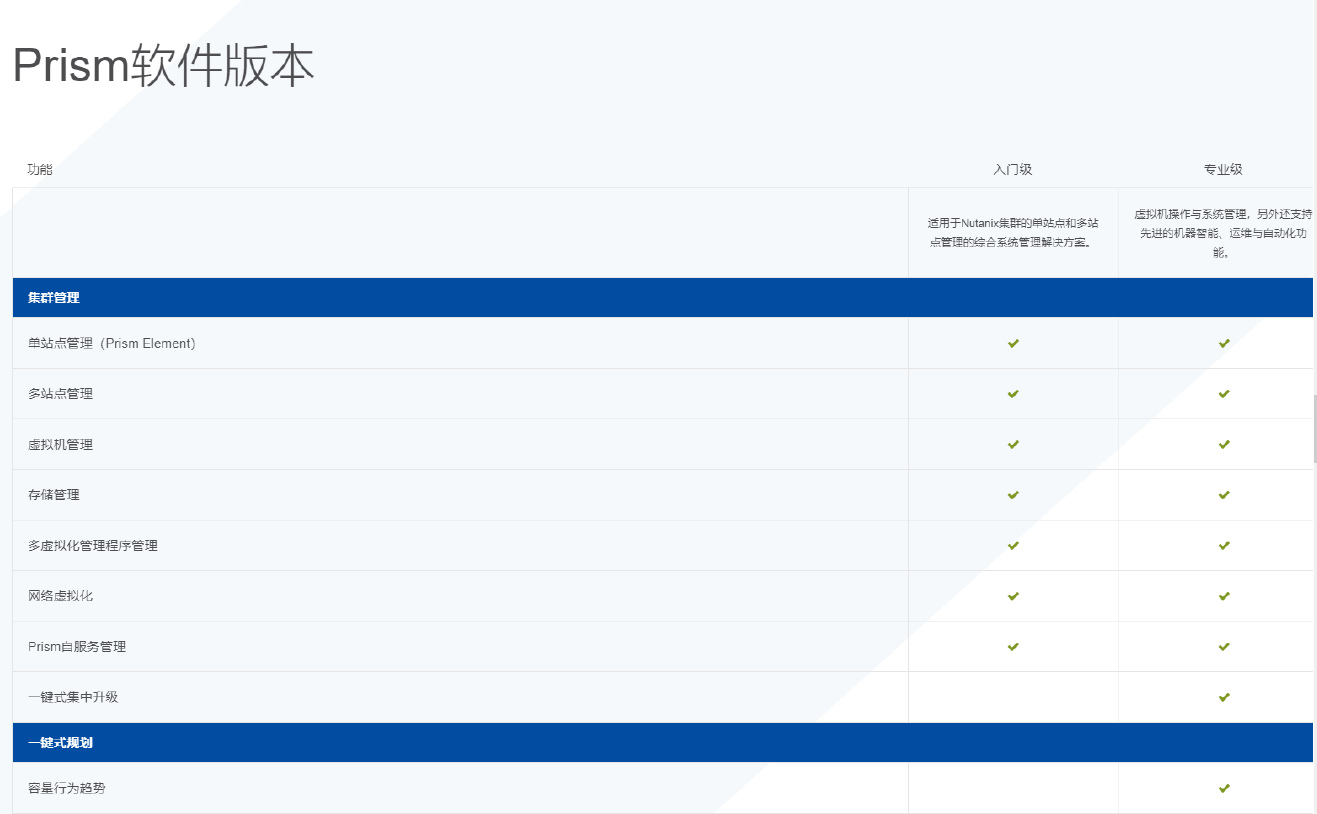Click the 入门级 checkmark in the 虚拟机管理 row

pyautogui.click(x=1013, y=444)
